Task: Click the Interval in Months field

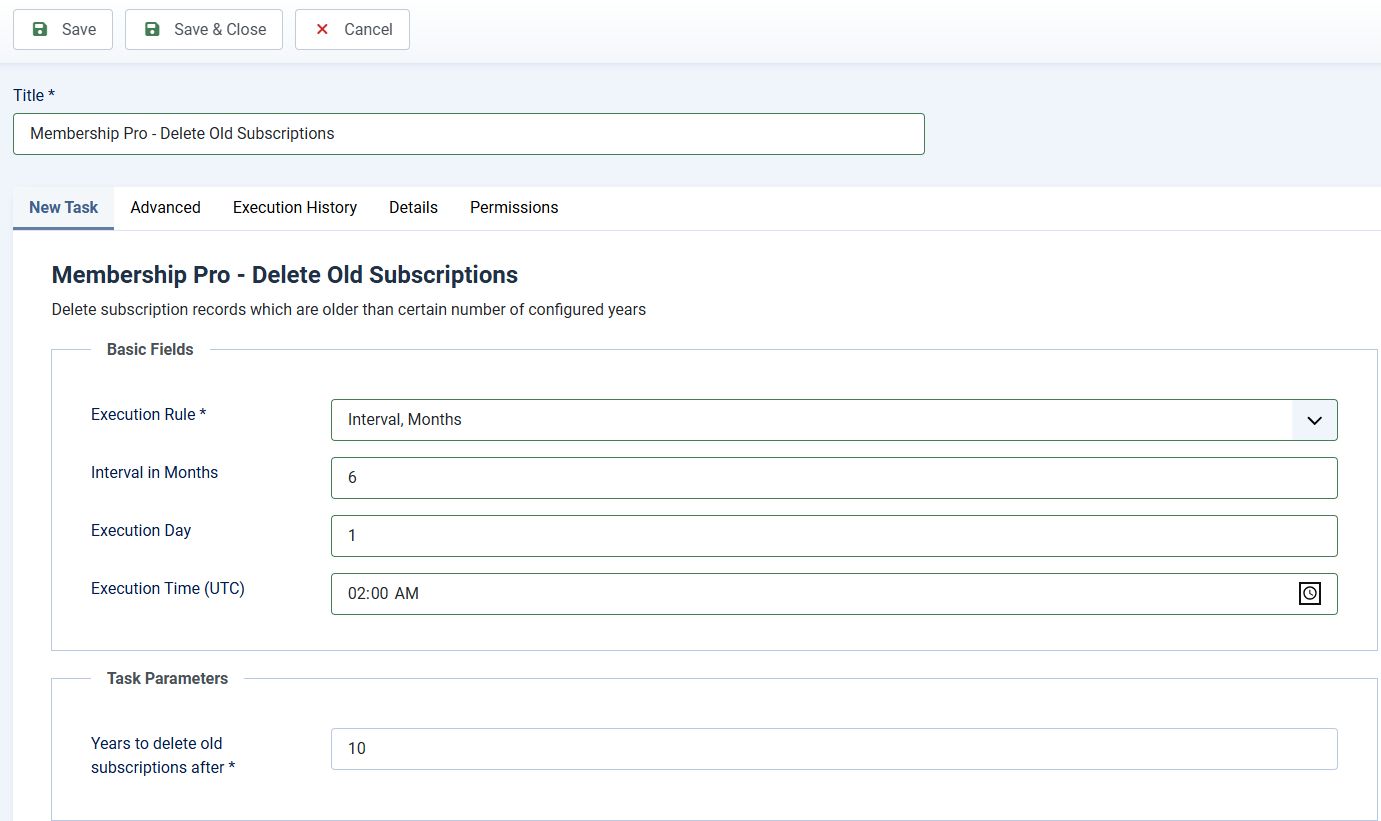Action: click(834, 478)
